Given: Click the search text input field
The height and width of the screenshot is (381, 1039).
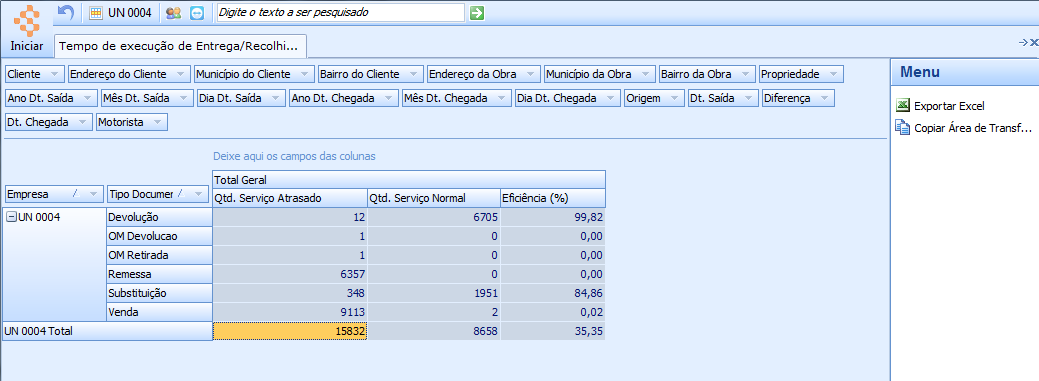Looking at the screenshot, I should coord(341,13).
